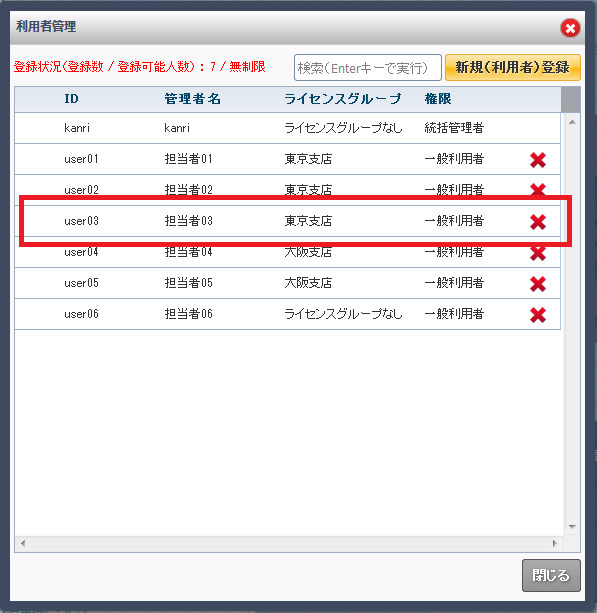Select the kanri 統括管理者 row
This screenshot has width=597, height=613.
[287, 128]
